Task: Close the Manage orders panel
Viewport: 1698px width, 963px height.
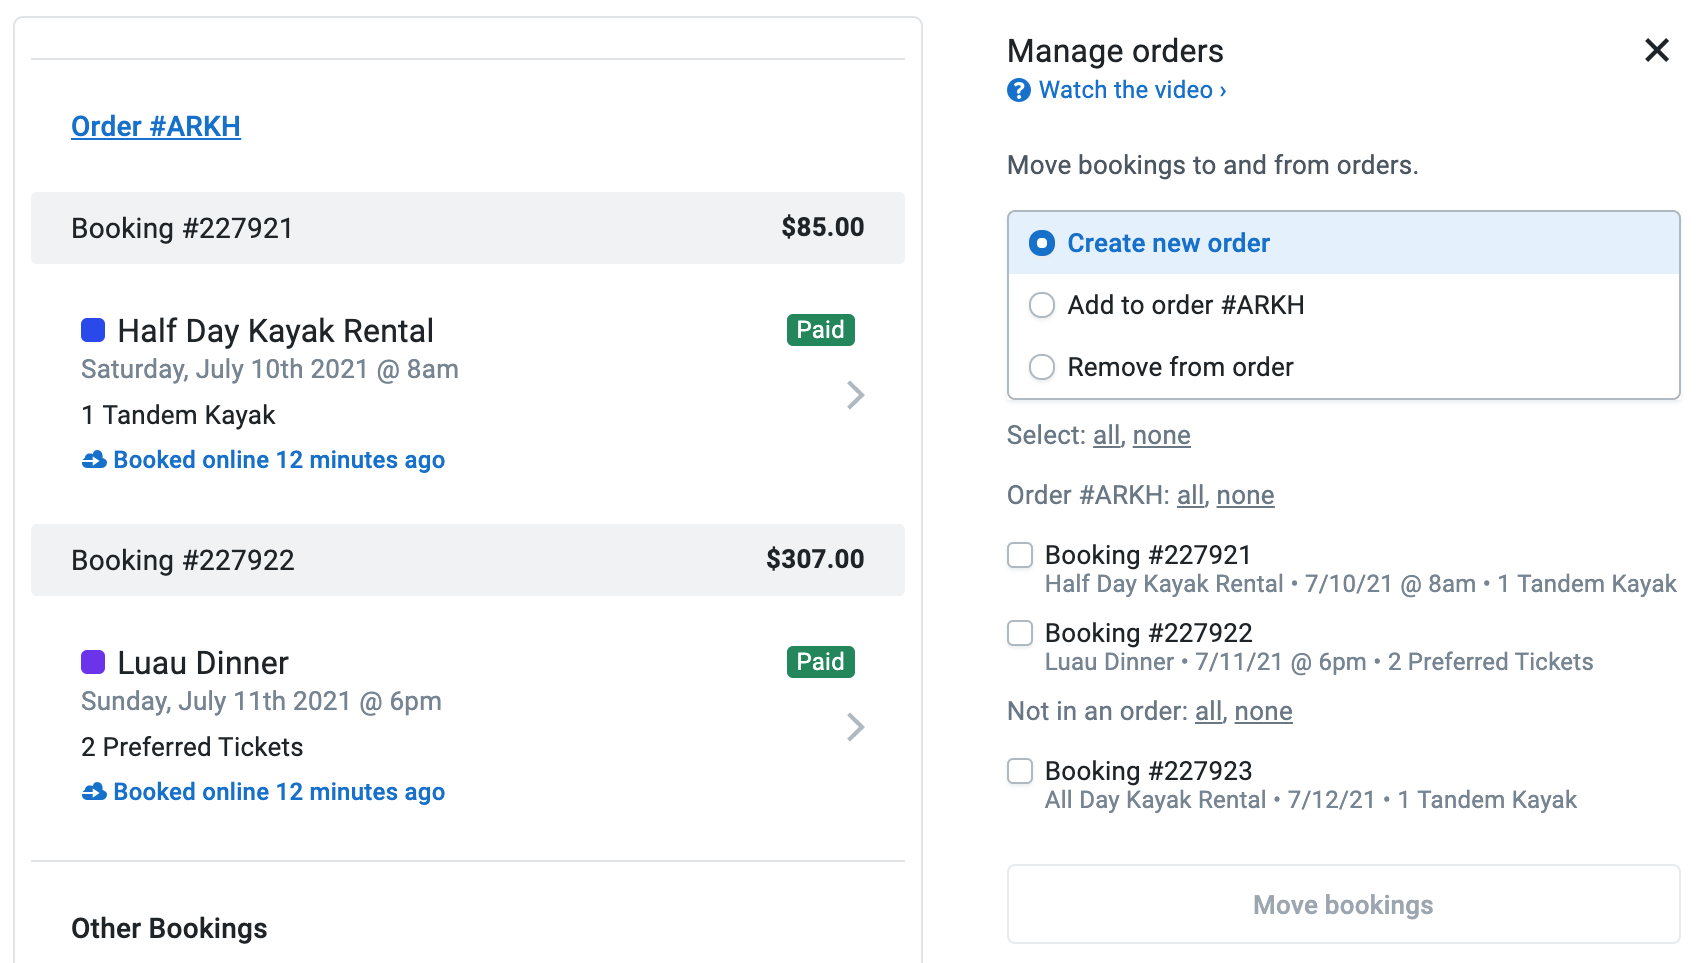Action: [1657, 50]
